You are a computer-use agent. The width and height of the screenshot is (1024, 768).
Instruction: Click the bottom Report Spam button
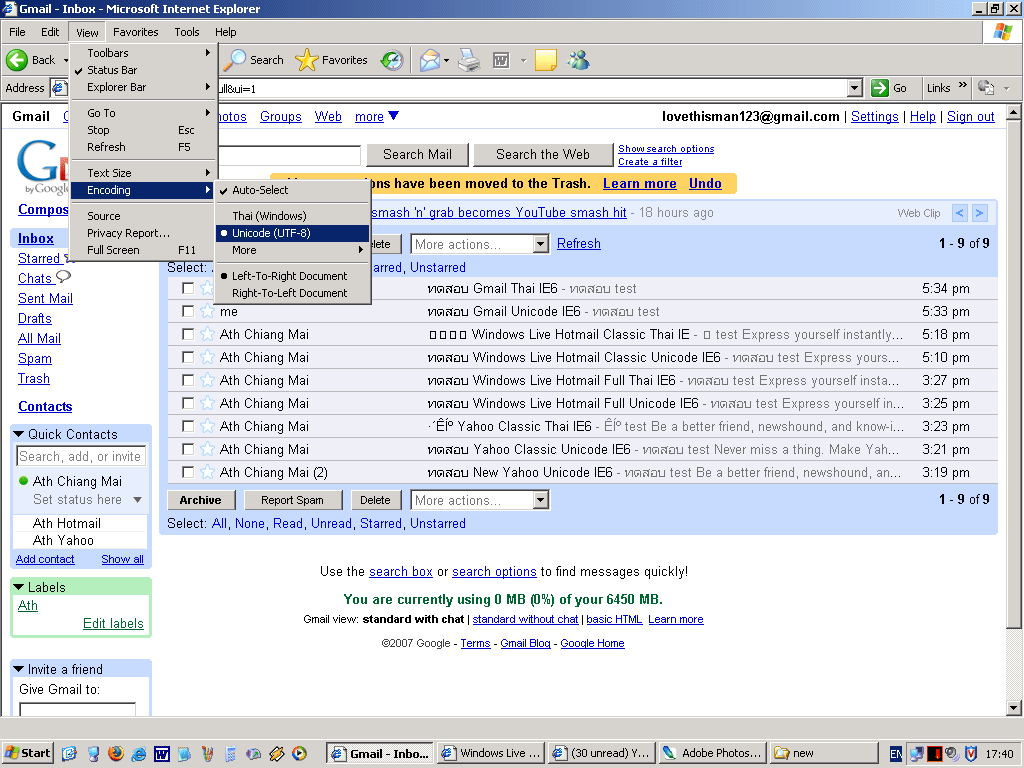(293, 500)
